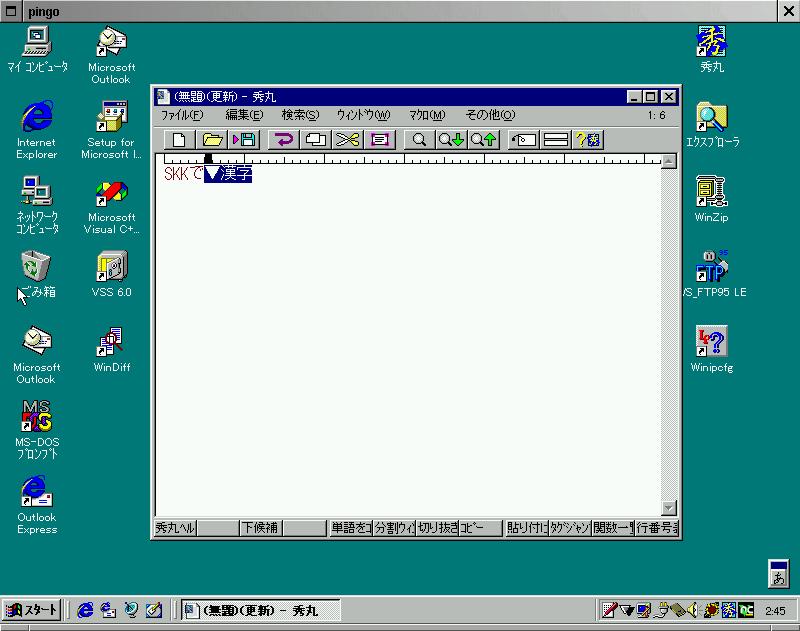The image size is (800, 631).
Task: Open the マクロ(M) menu
Action: [427, 115]
